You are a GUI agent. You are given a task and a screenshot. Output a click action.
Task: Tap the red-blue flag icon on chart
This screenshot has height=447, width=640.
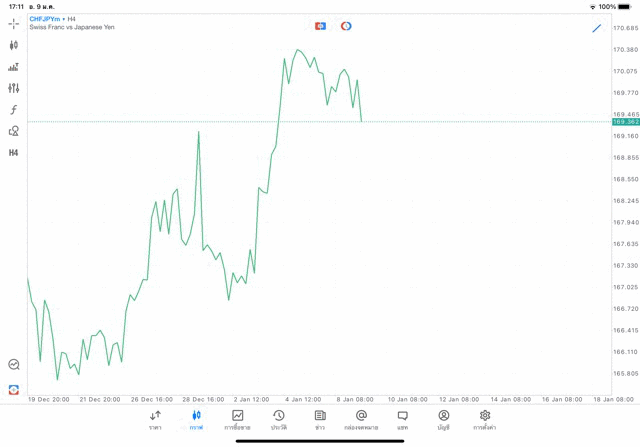(320, 26)
